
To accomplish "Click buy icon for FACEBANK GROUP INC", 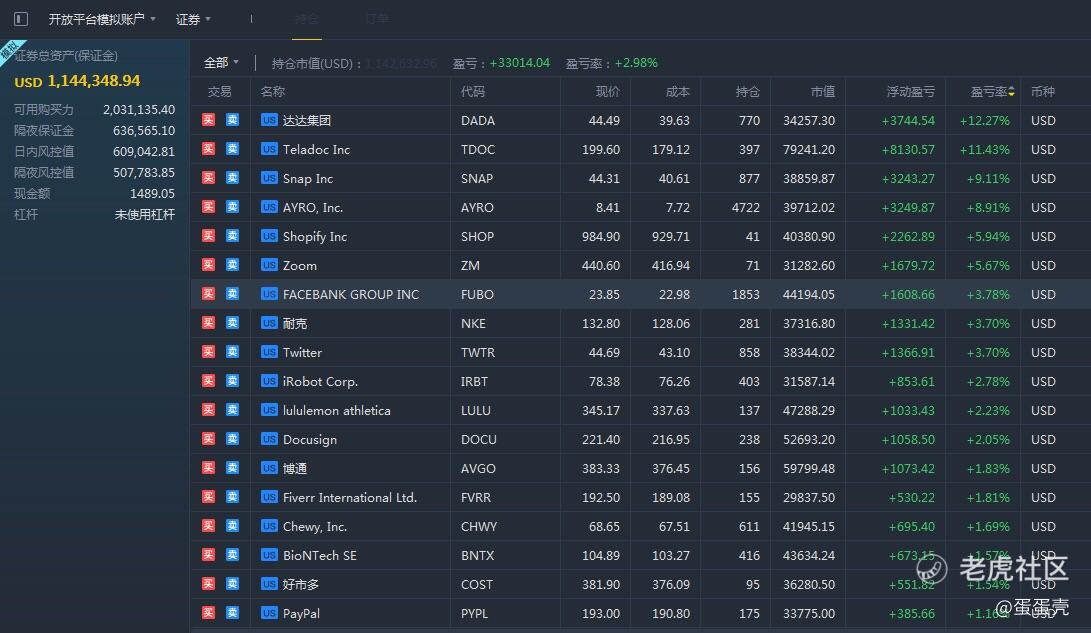I will [x=209, y=294].
